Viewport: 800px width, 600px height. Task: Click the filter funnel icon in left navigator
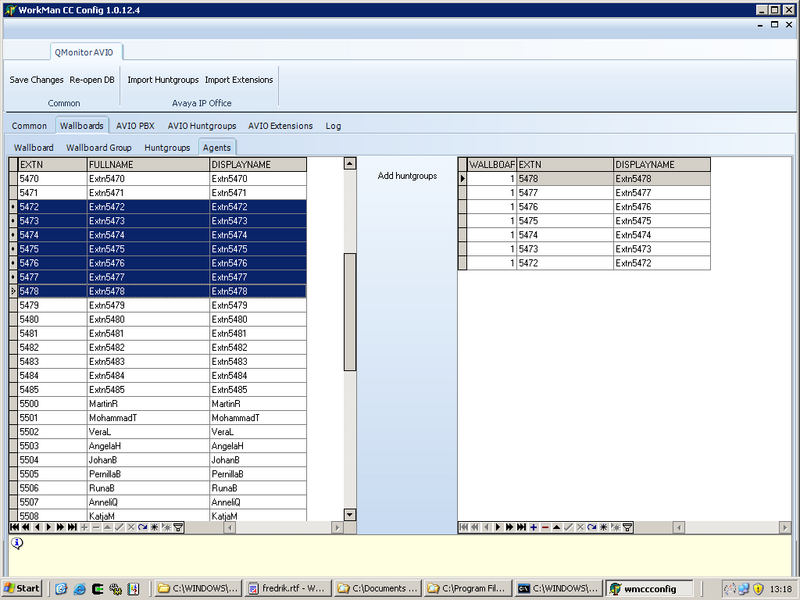pos(178,526)
